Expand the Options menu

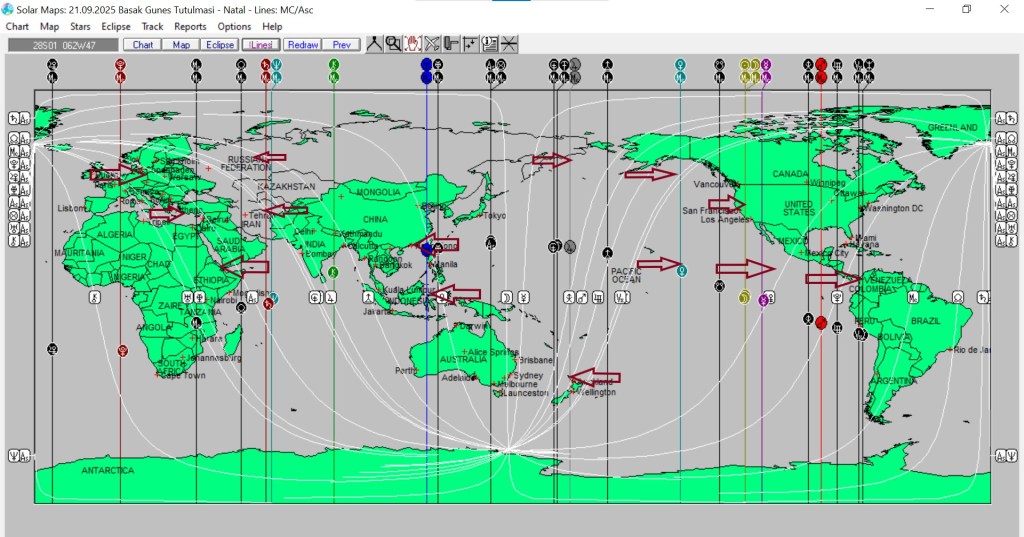click(x=234, y=27)
